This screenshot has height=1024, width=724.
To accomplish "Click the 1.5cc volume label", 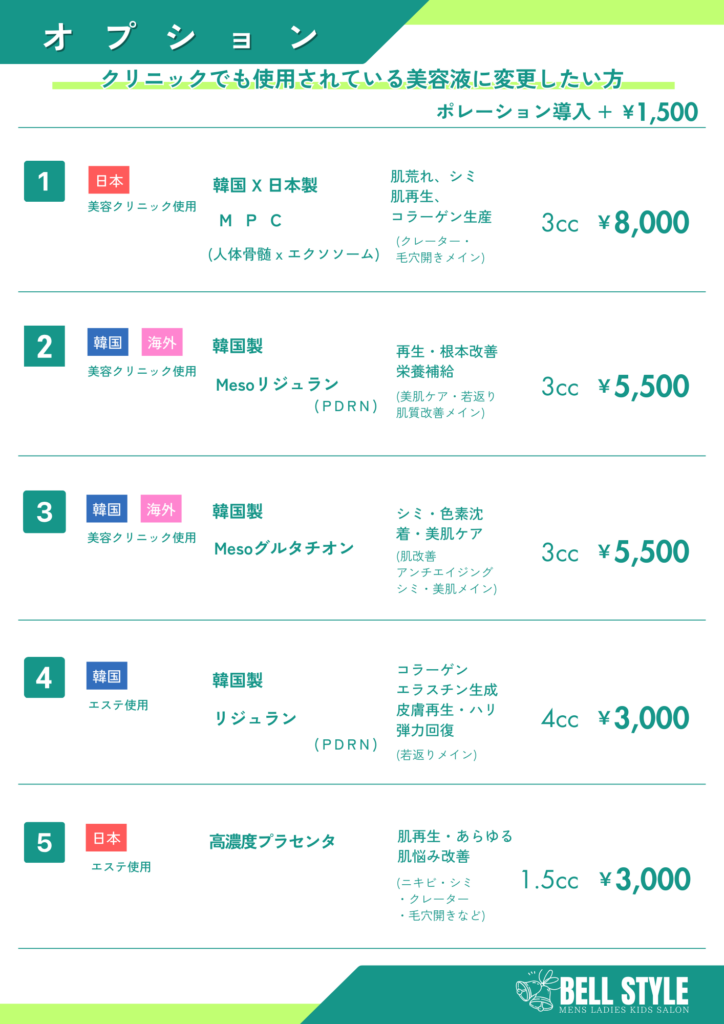I will [549, 880].
